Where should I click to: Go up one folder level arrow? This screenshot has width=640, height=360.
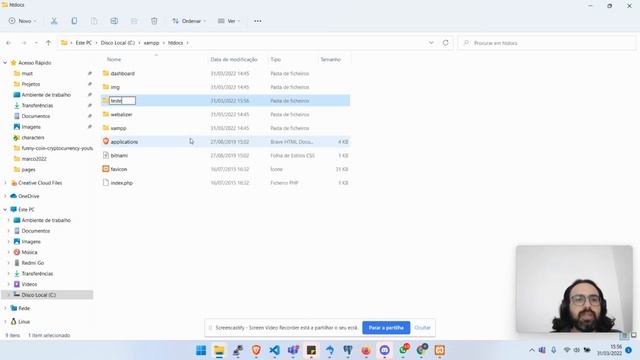48,43
